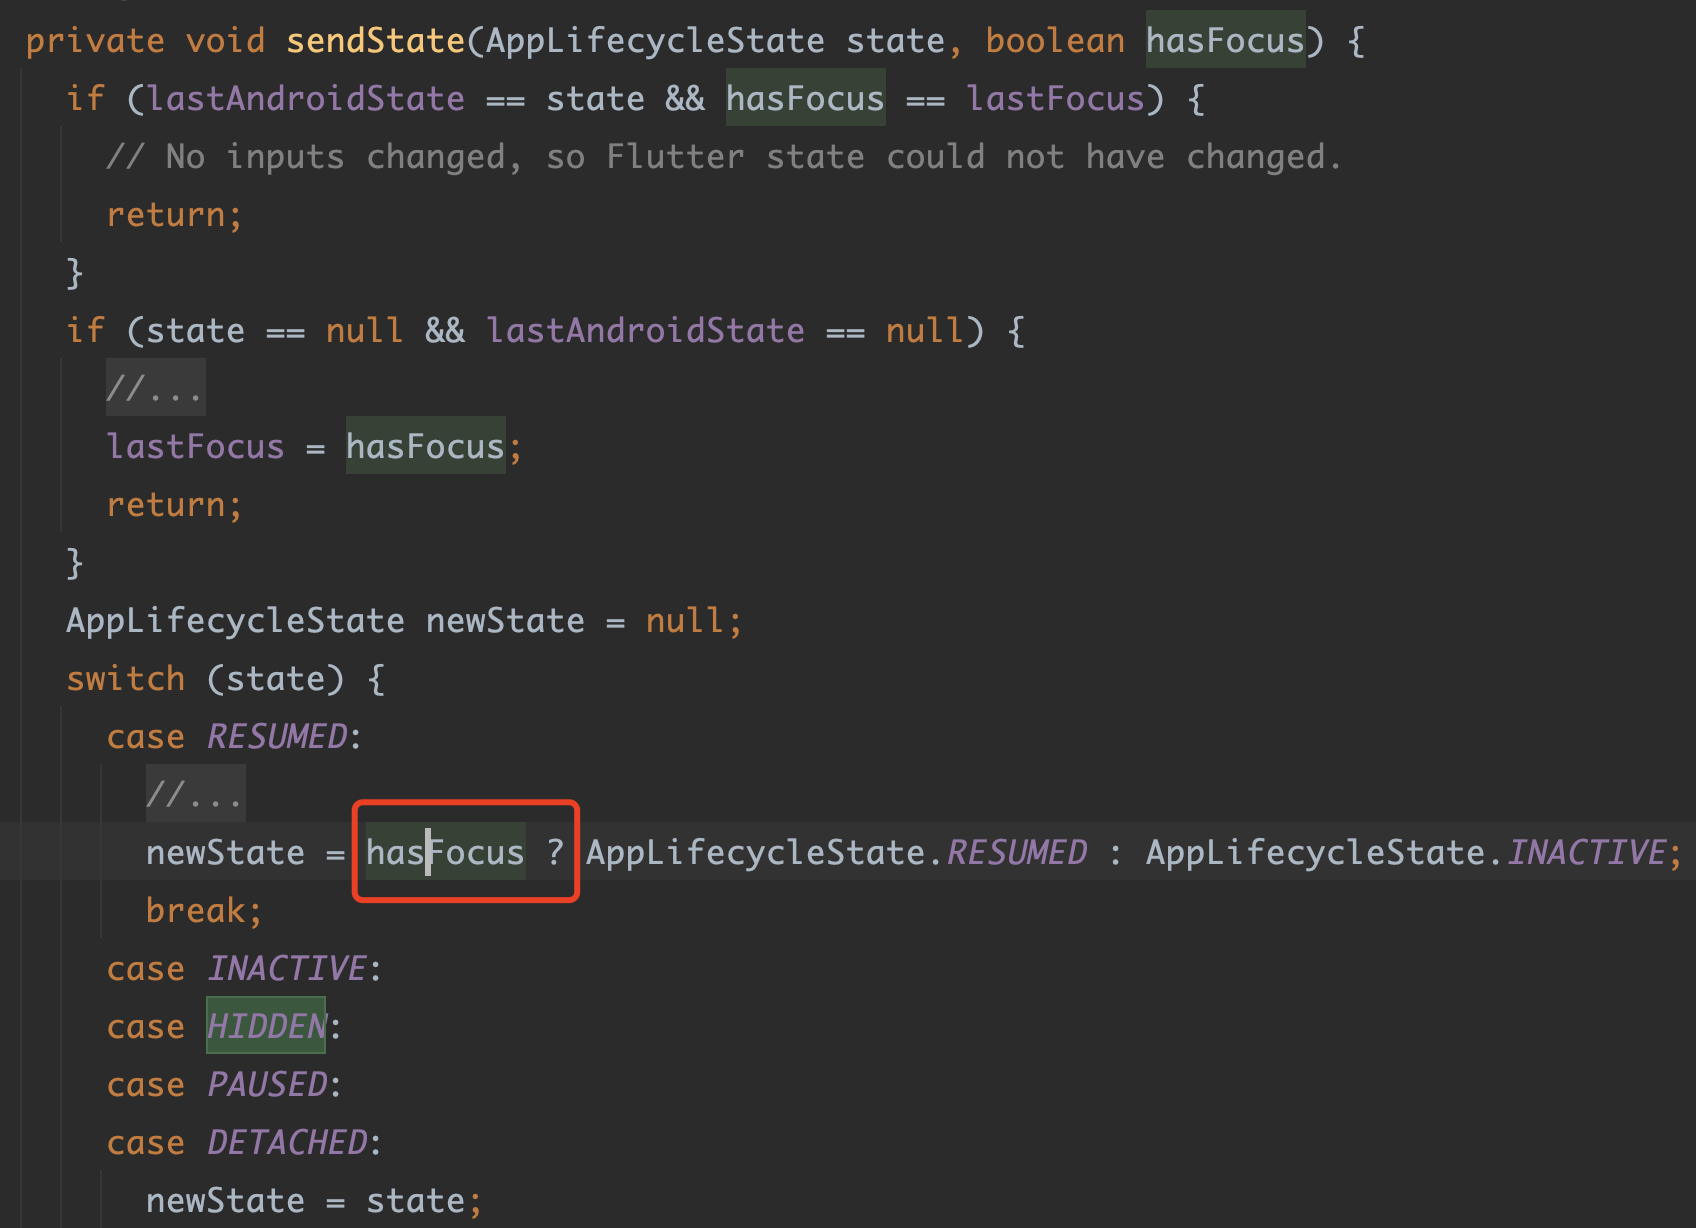Click the void return type keyword

[225, 41]
